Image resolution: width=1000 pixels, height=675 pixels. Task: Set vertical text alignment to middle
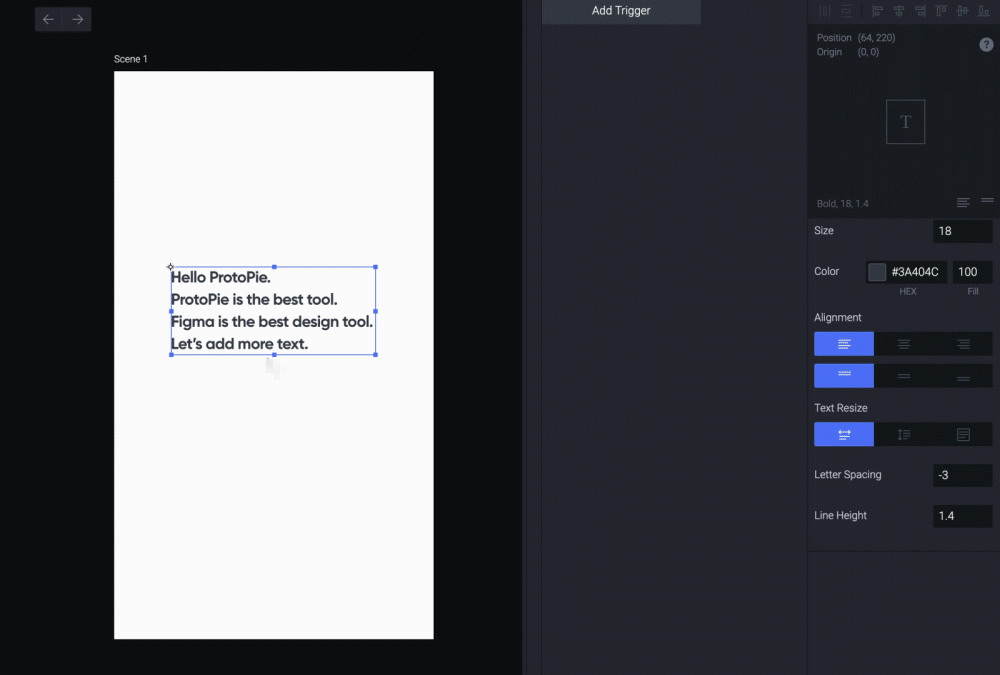[x=904, y=376]
